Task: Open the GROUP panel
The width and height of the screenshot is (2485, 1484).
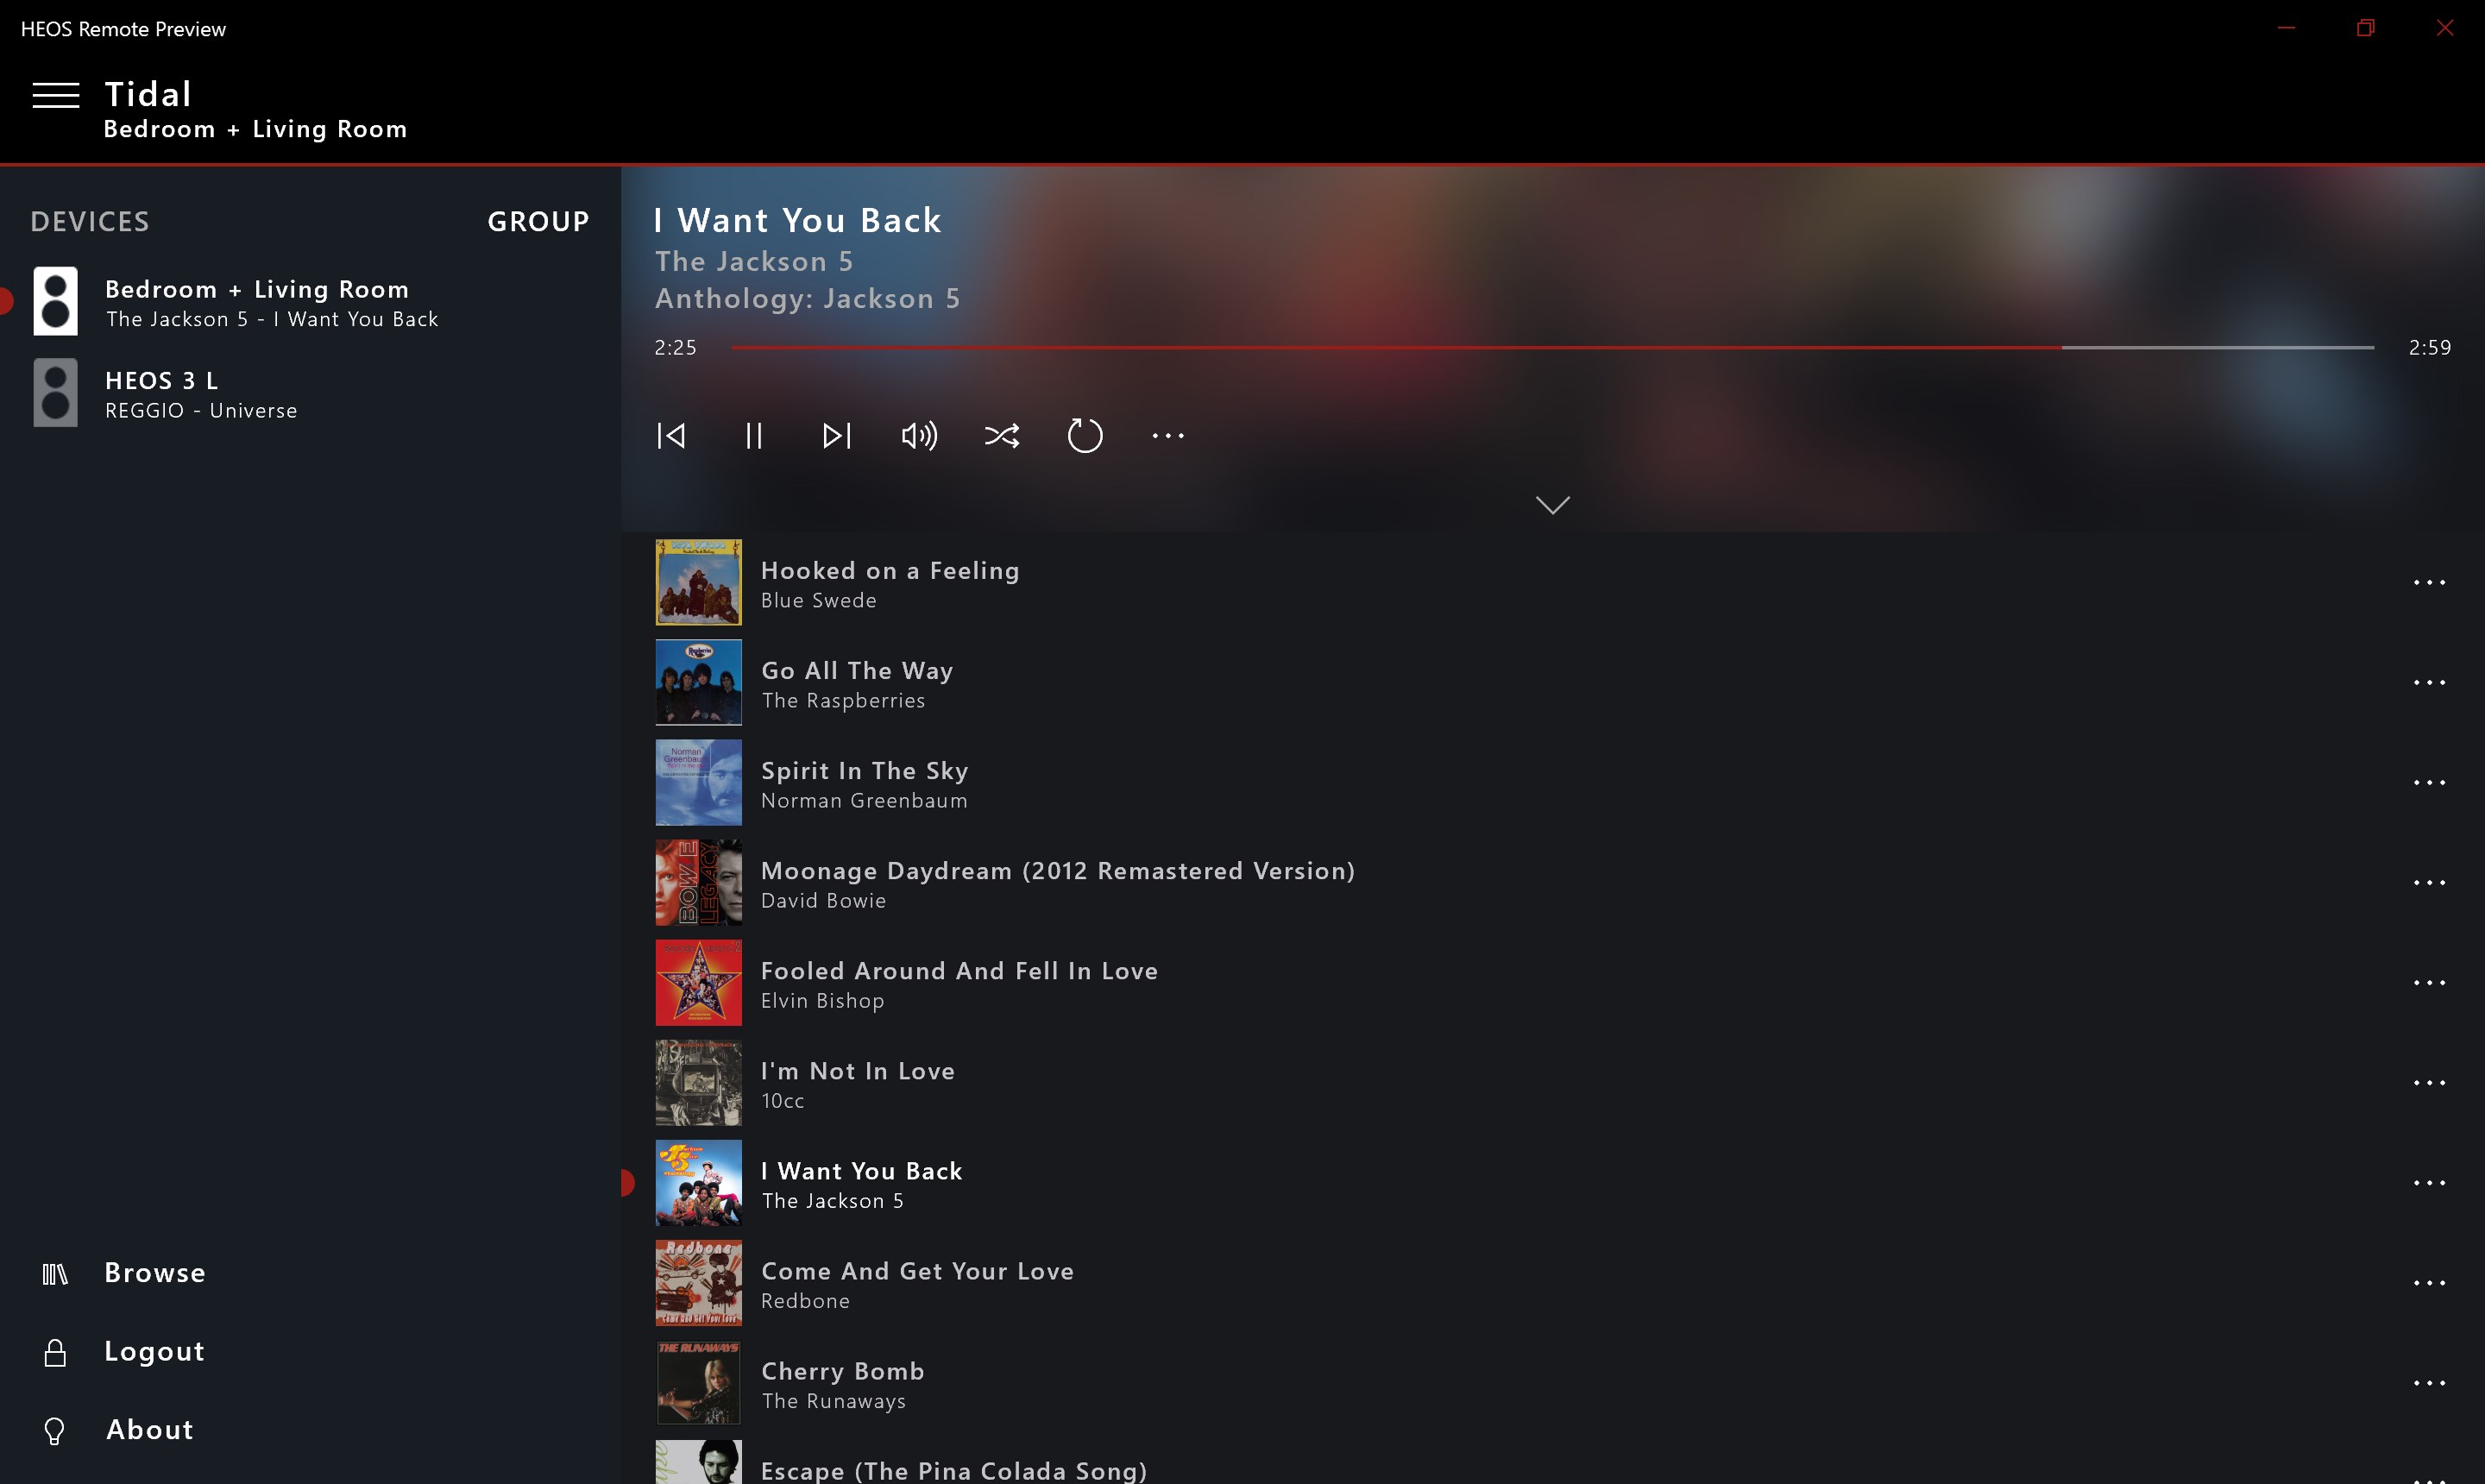Action: pyautogui.click(x=538, y=220)
